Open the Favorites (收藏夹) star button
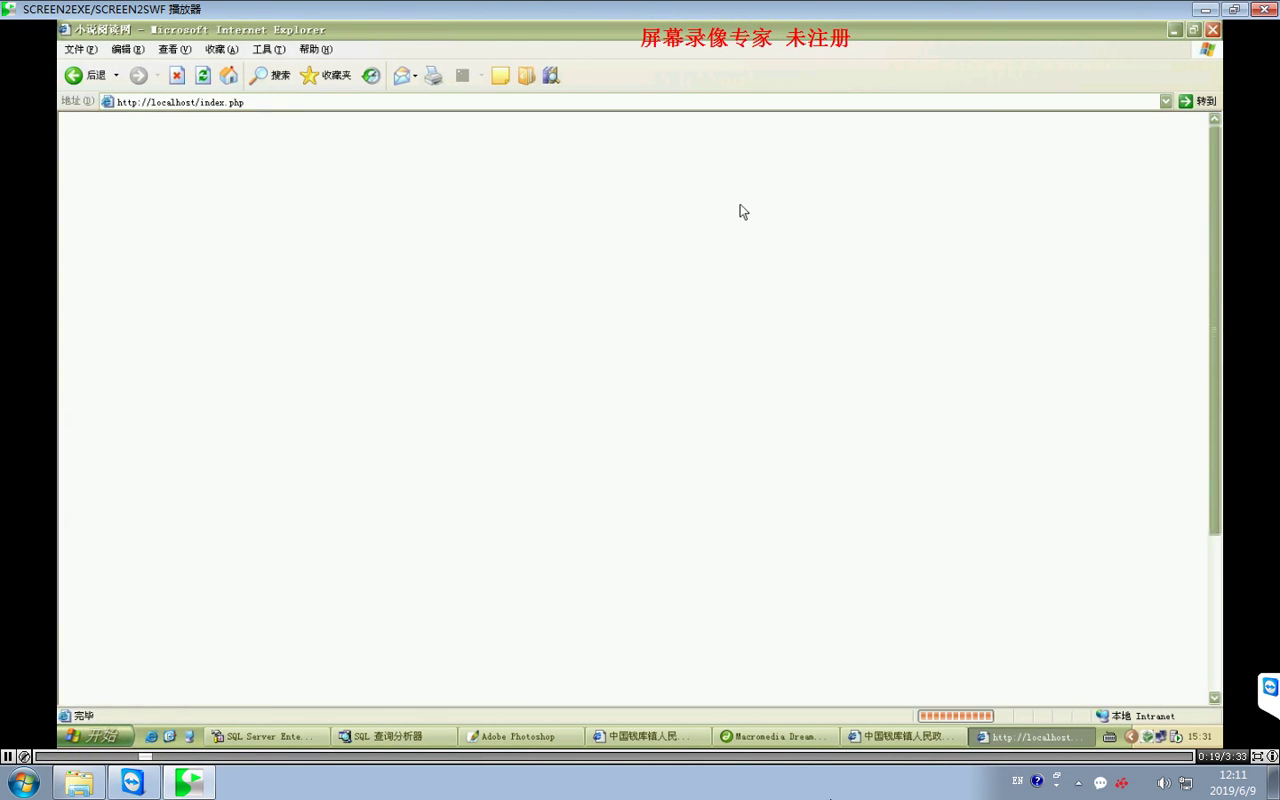The image size is (1280, 800). pos(326,76)
